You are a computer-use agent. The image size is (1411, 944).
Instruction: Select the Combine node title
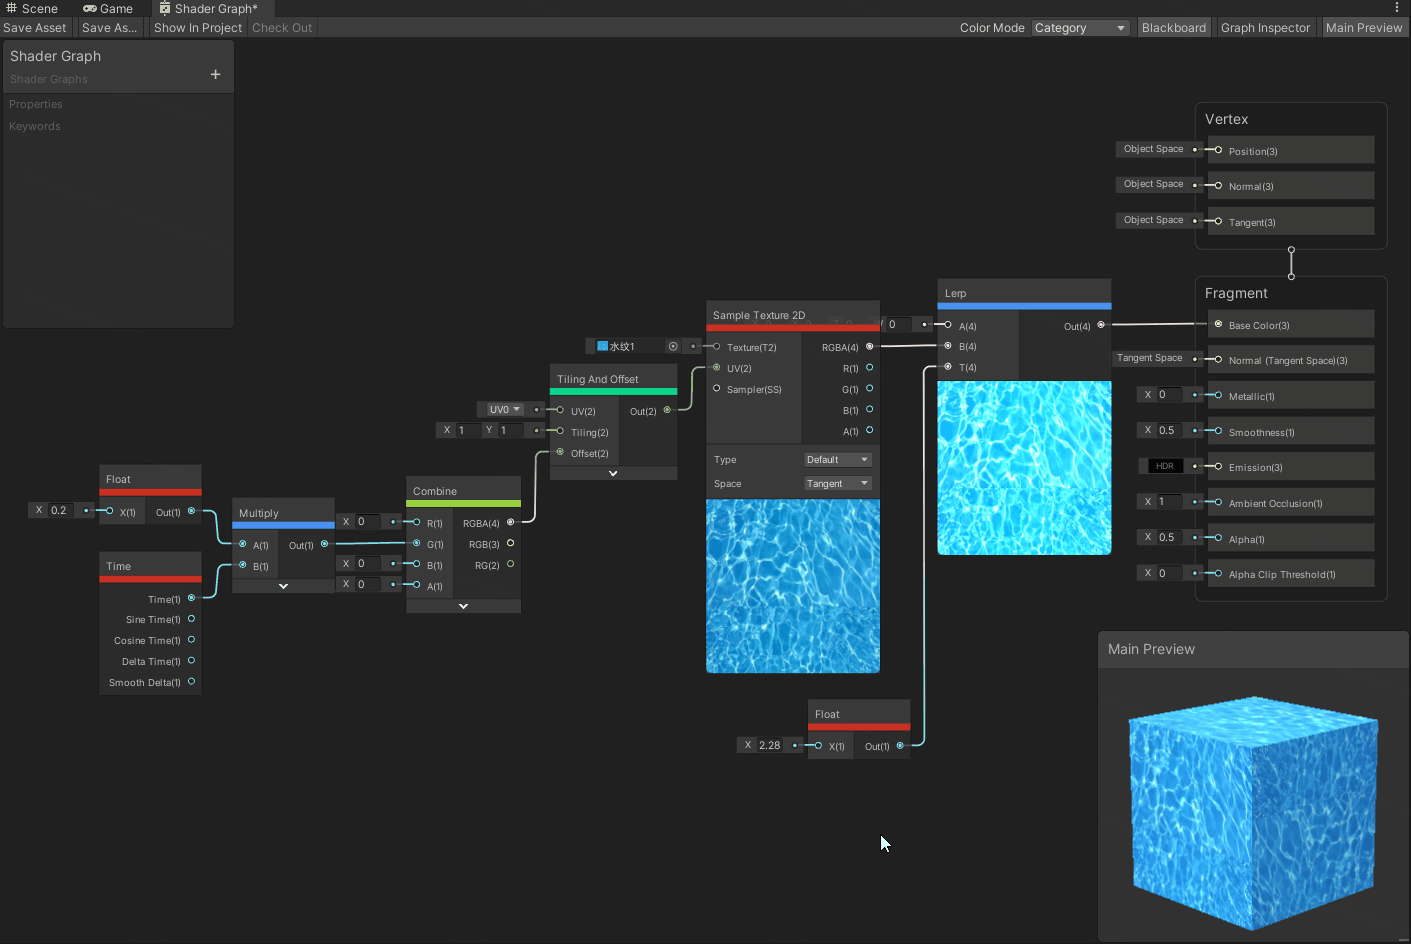click(x=435, y=491)
